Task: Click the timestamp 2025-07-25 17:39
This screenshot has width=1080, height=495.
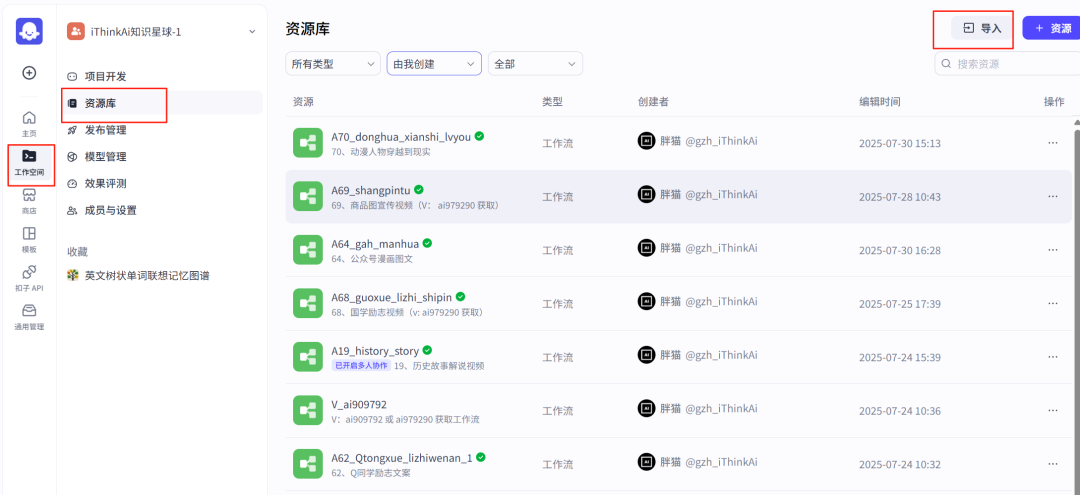Action: [900, 304]
